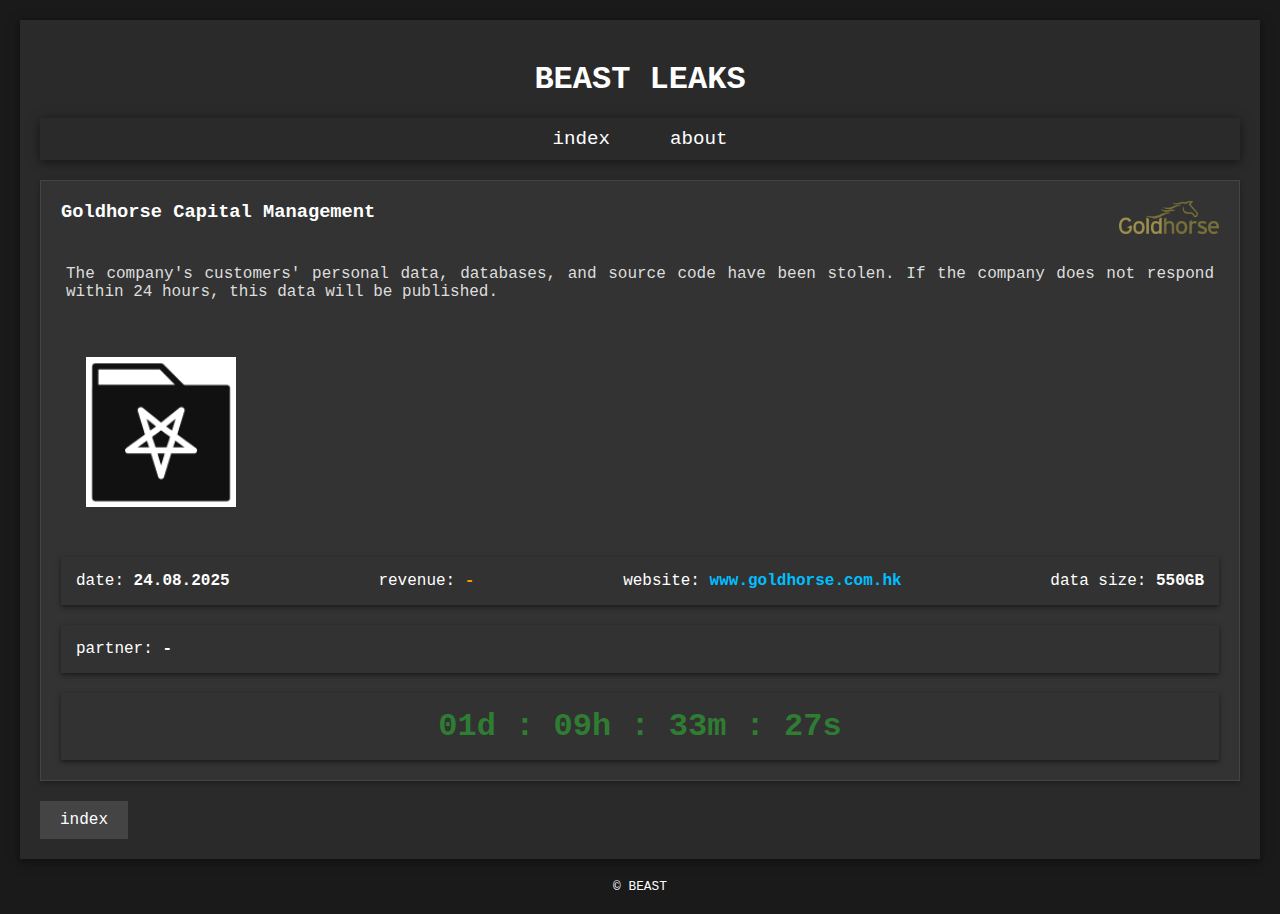Viewport: 1280px width, 914px height.
Task: Click the 550GB data size value
Action: [x=1180, y=580]
